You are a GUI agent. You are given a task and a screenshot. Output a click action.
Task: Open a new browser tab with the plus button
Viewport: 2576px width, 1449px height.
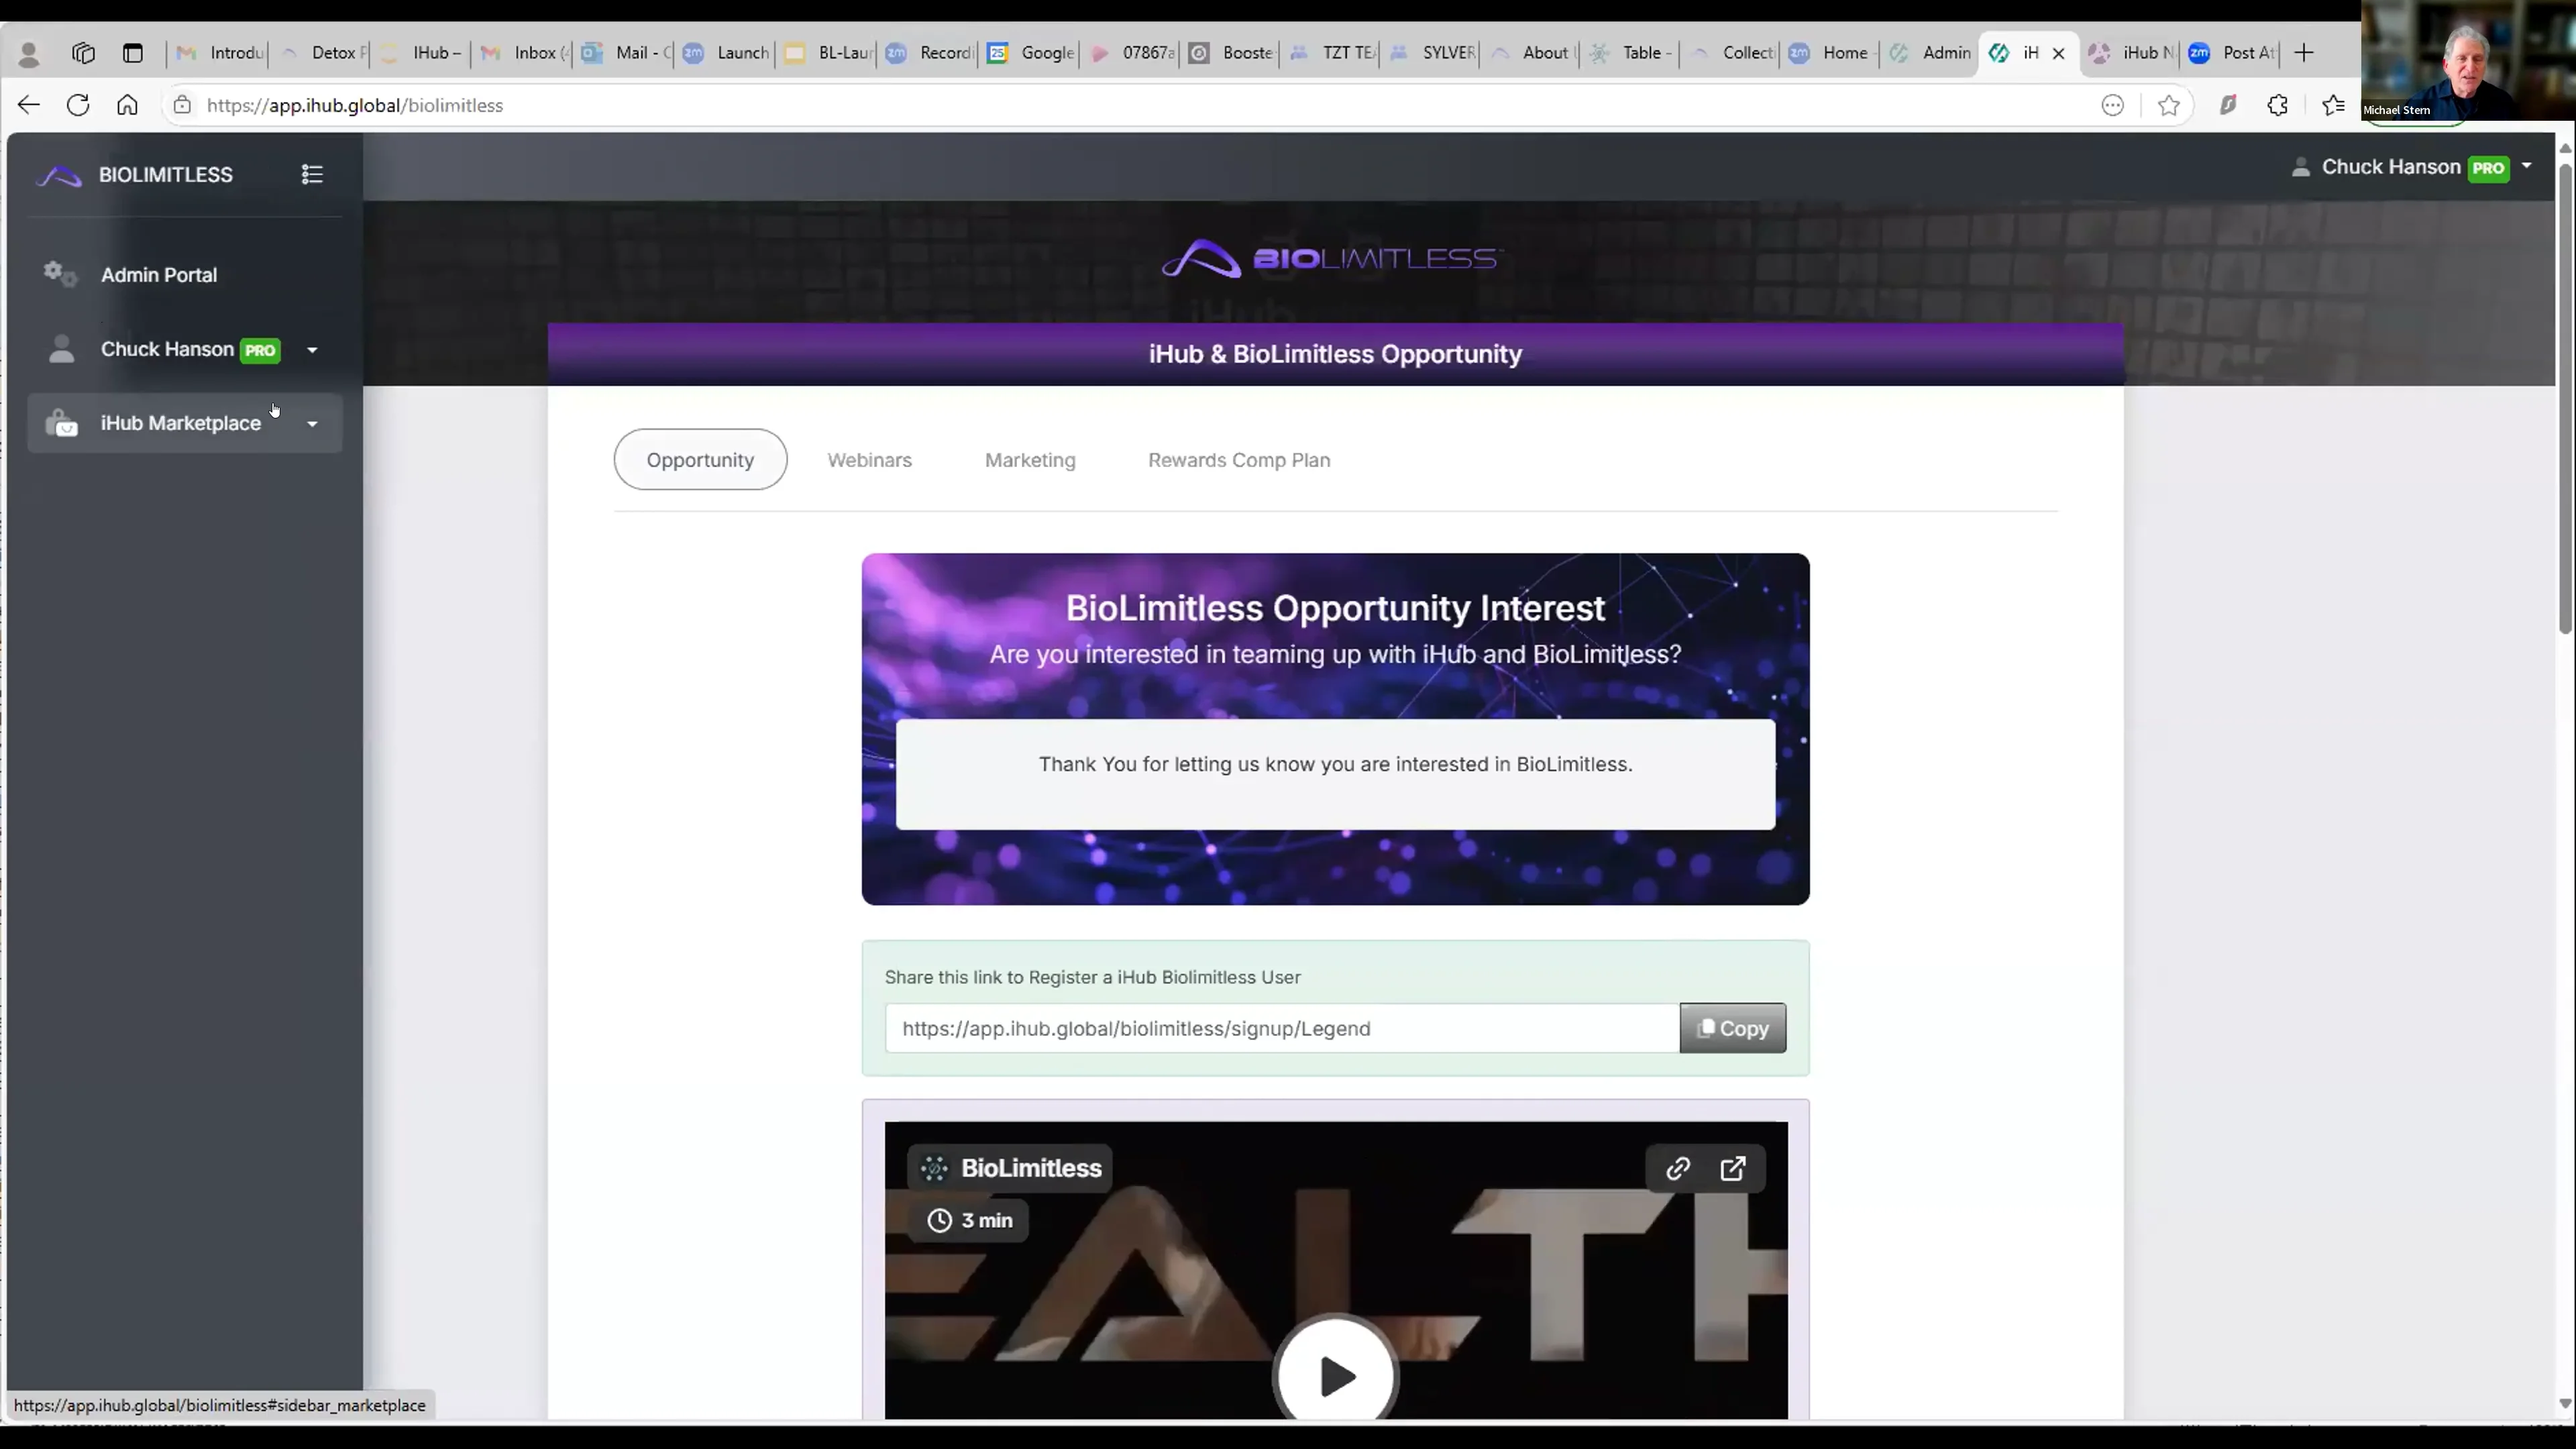(x=2303, y=52)
